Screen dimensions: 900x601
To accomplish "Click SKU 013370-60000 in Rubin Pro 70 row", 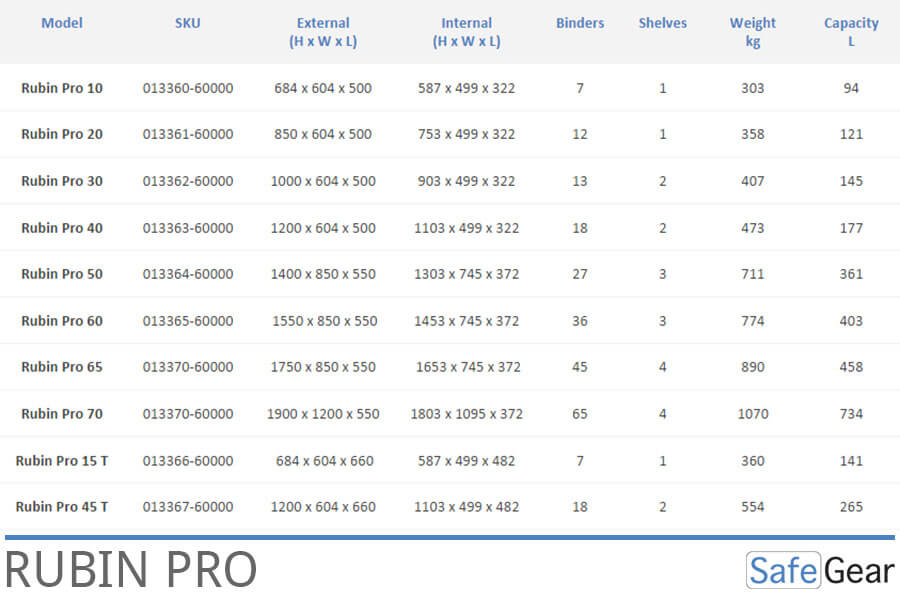I will coord(188,414).
